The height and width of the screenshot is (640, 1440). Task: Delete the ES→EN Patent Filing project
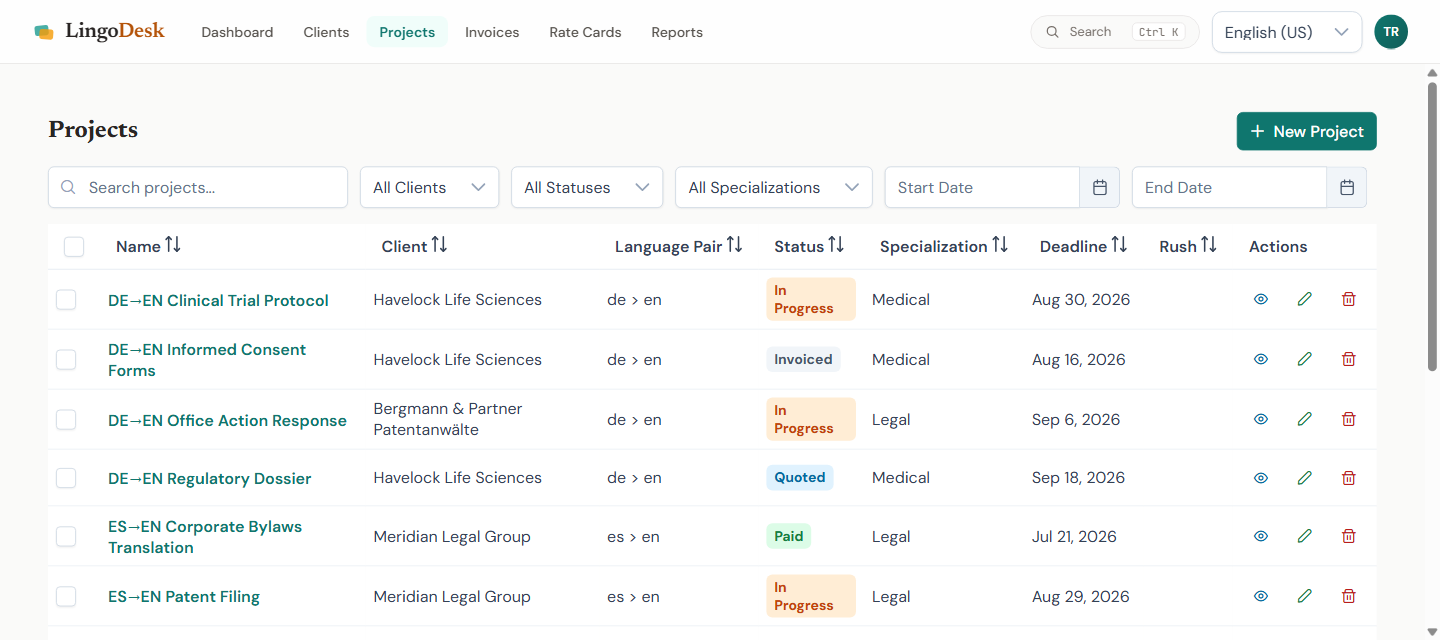(x=1348, y=596)
